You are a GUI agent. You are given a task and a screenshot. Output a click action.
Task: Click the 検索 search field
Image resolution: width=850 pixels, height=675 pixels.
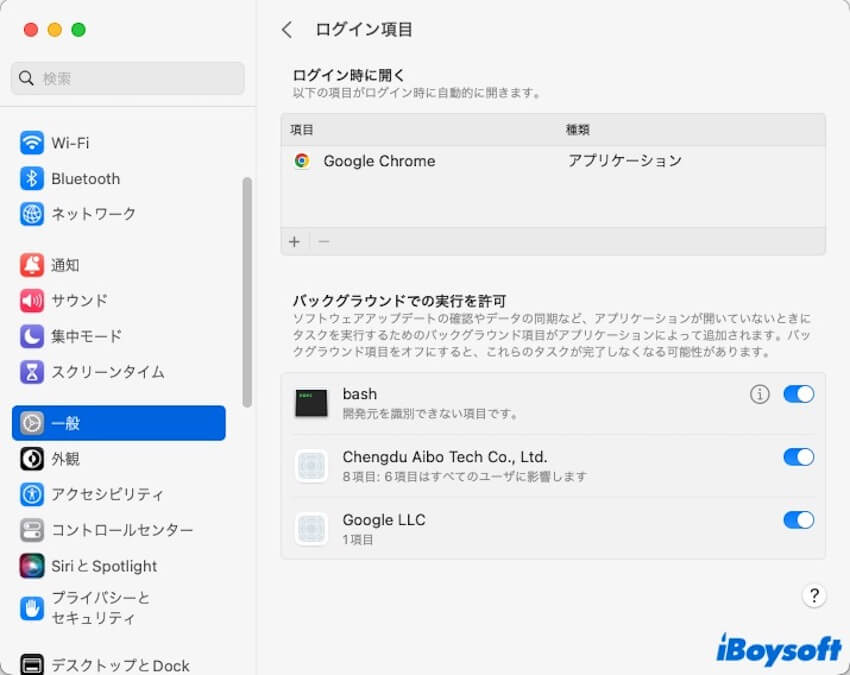pos(127,78)
